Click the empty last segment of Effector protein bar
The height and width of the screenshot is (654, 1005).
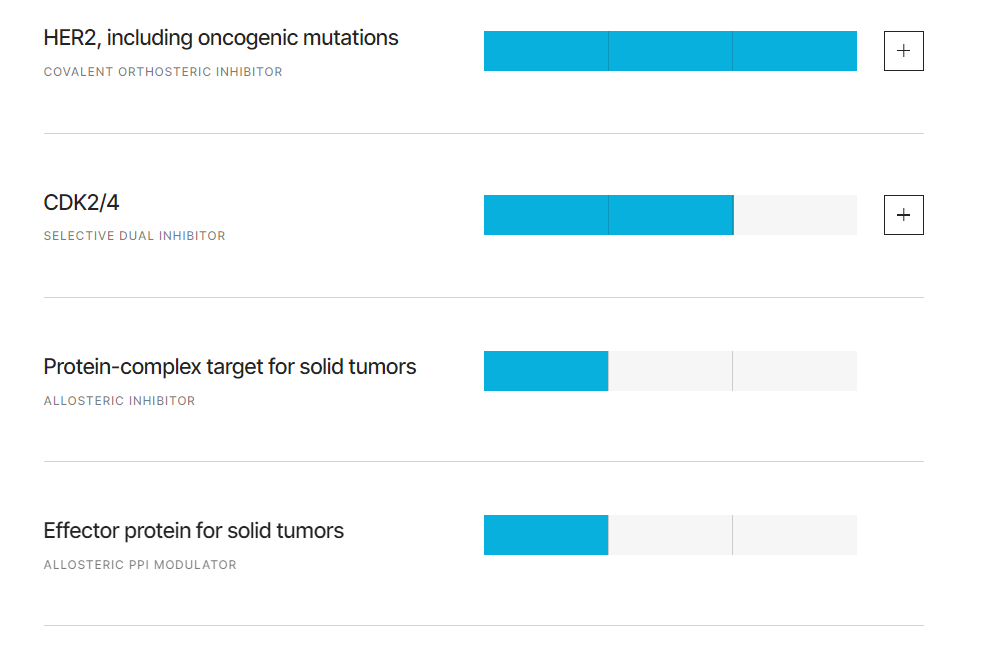795,535
